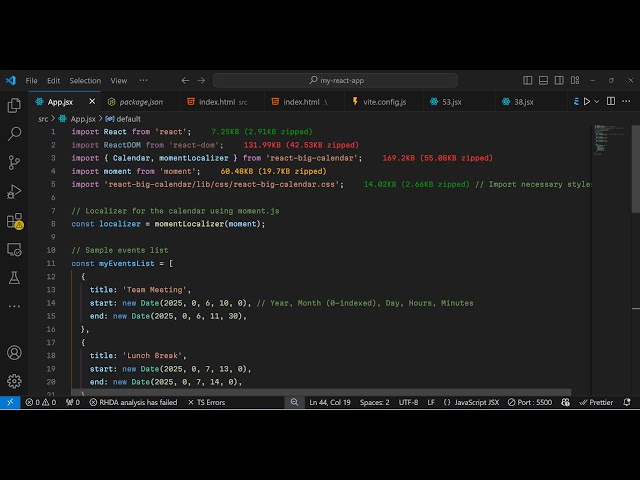Open the Run and Debug view
Screen dimensions: 640x480
pyautogui.click(x=14, y=191)
